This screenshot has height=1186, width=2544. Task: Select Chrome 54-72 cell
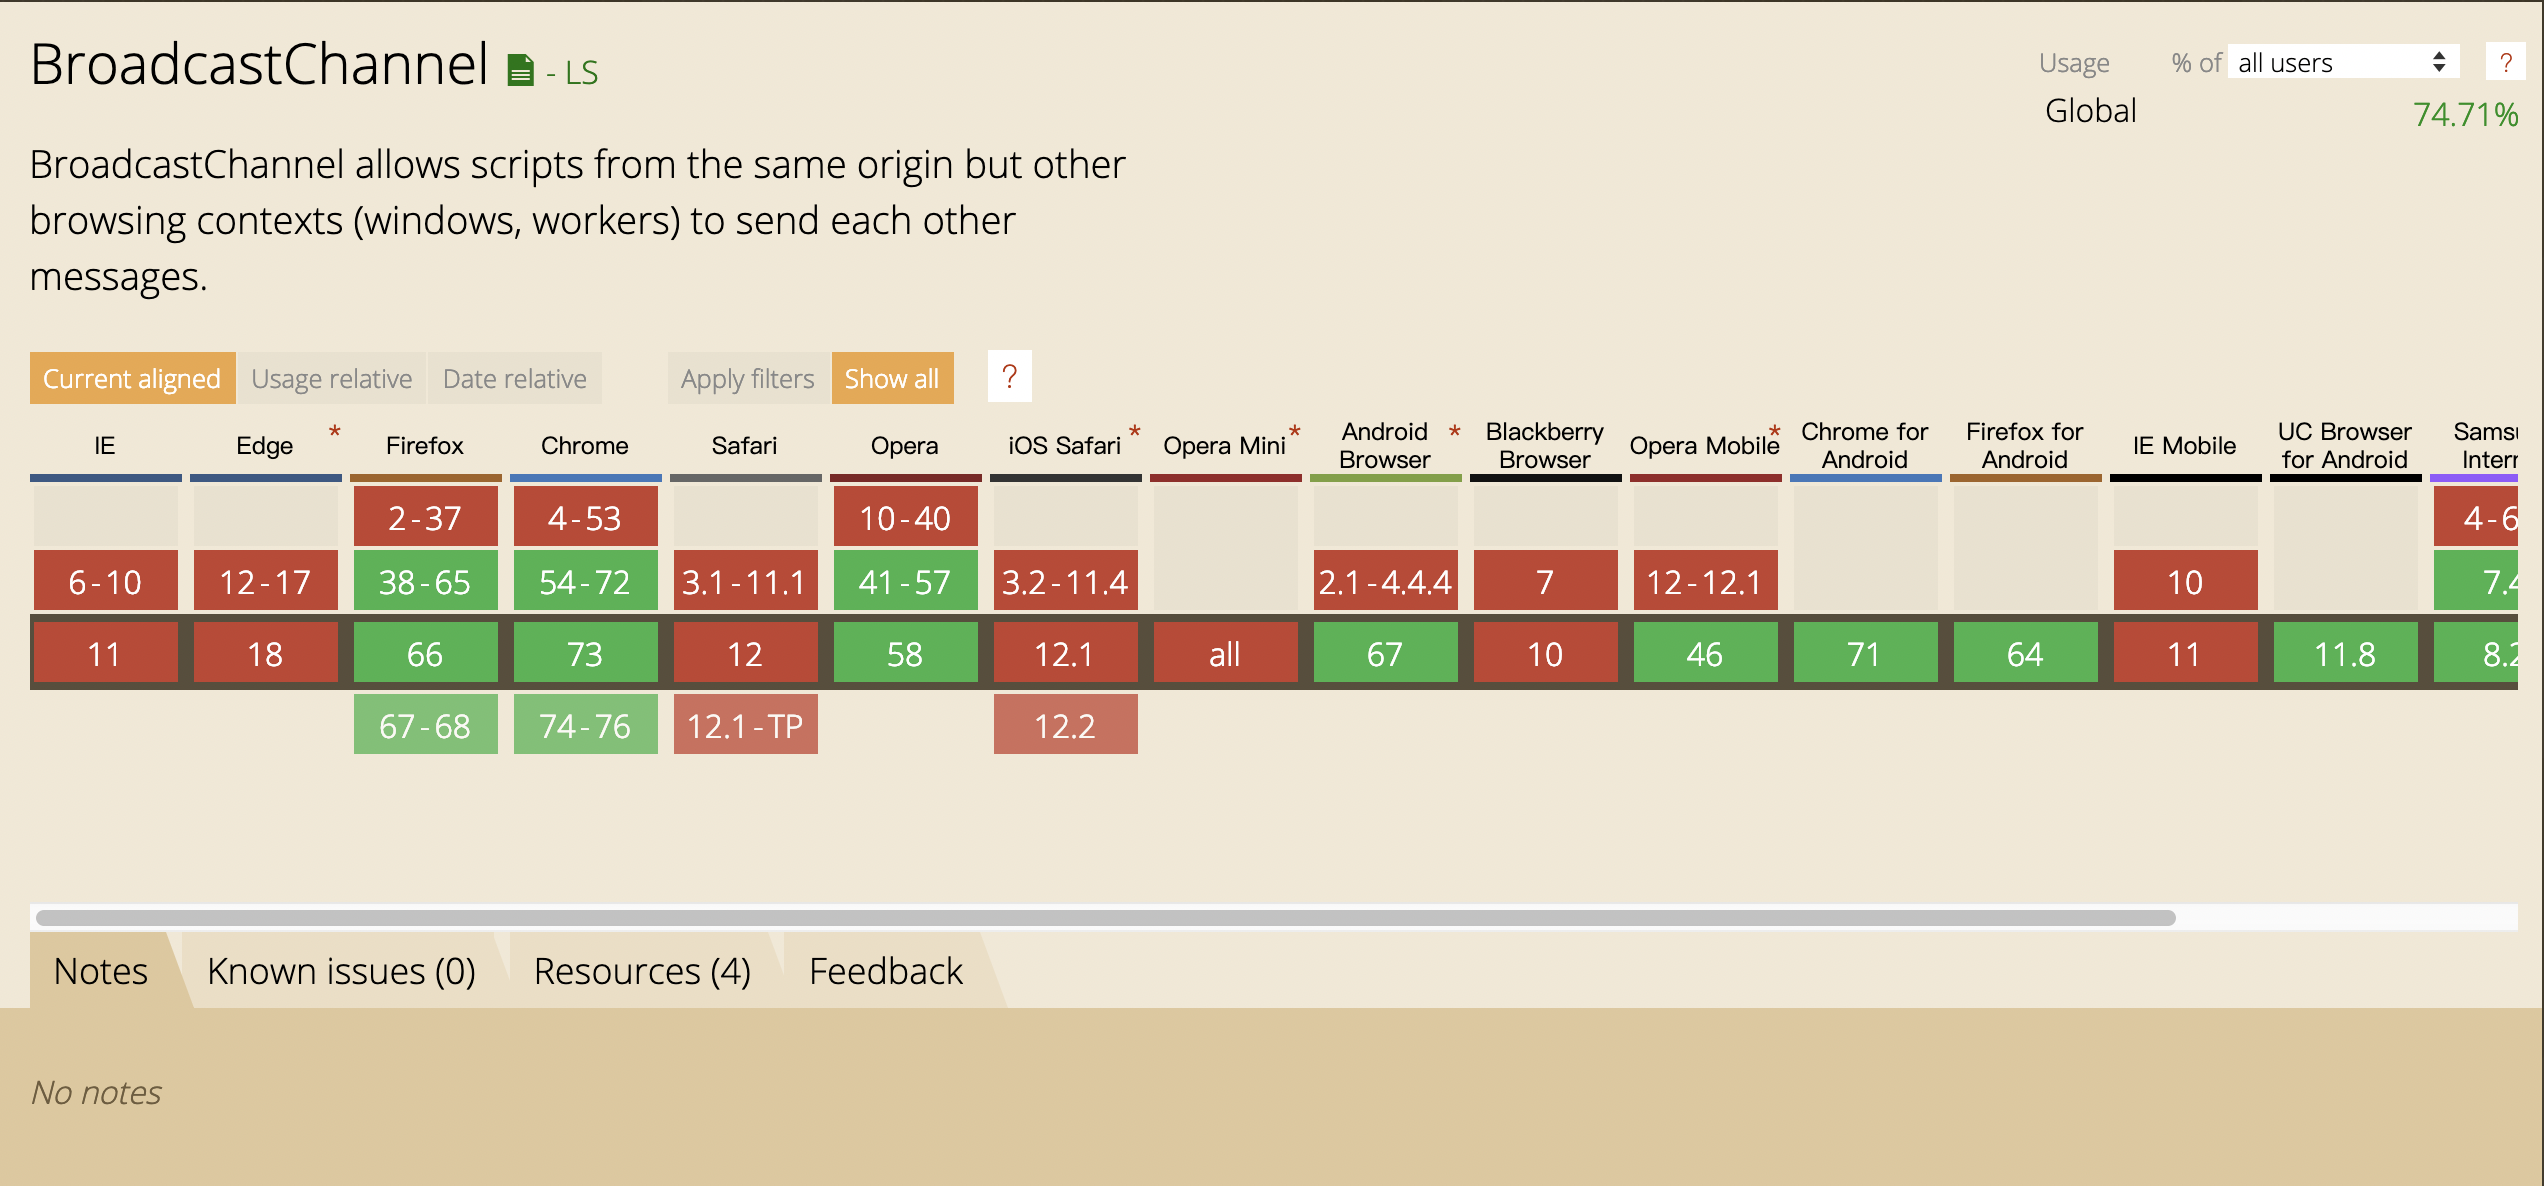pyautogui.click(x=586, y=580)
